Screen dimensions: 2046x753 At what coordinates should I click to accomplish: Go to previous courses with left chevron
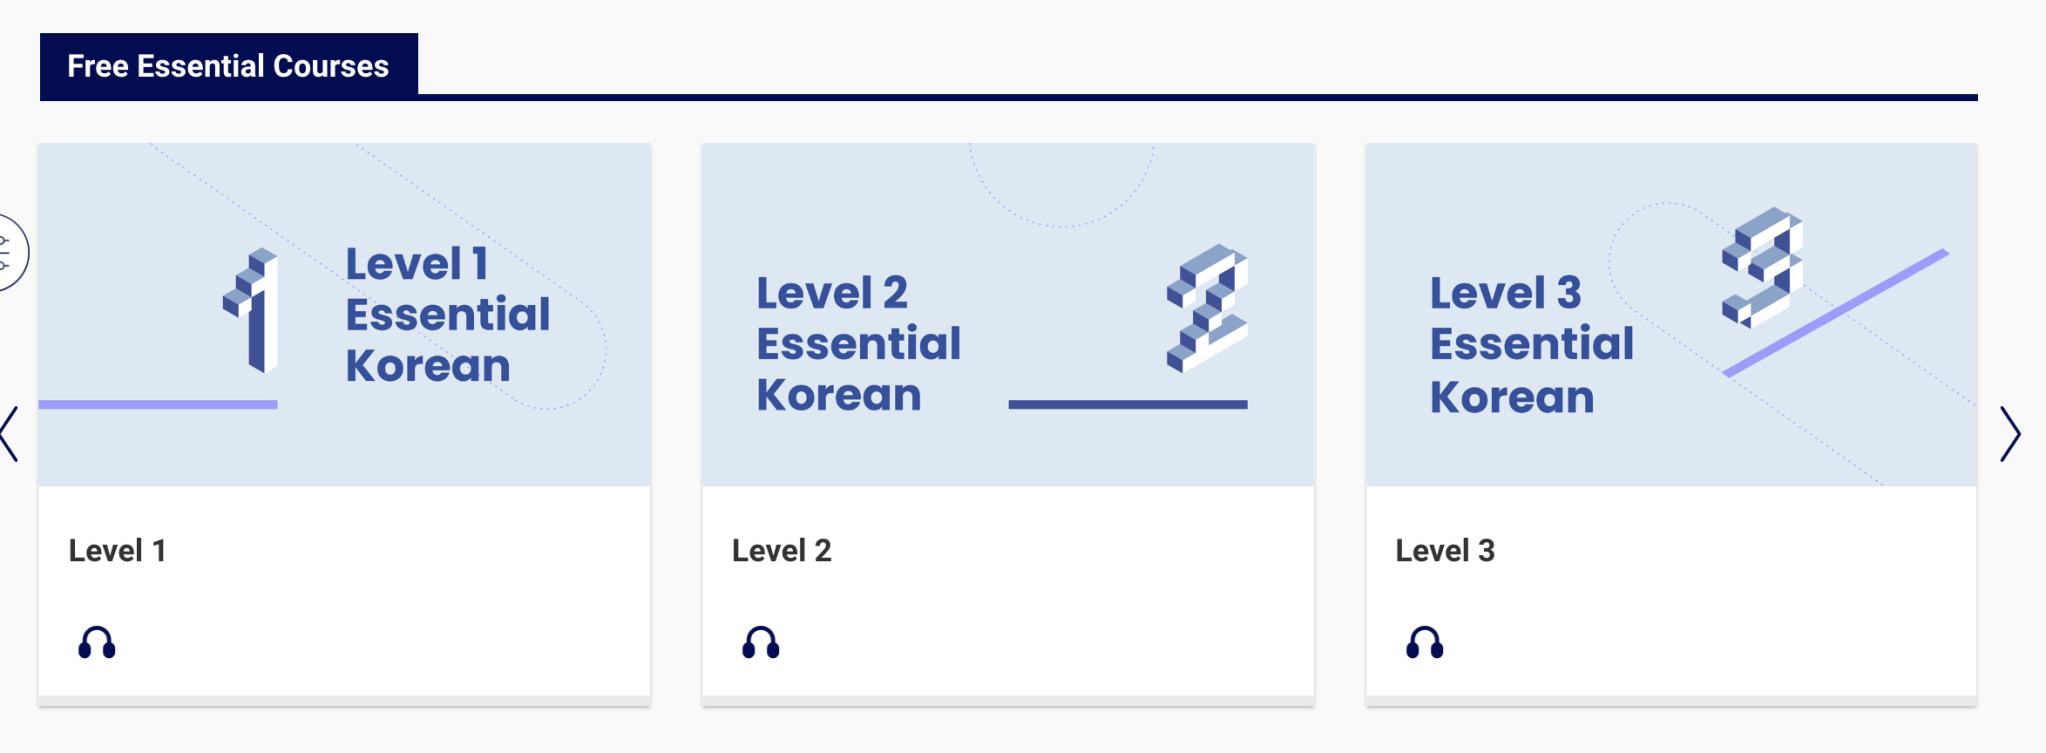tap(10, 434)
